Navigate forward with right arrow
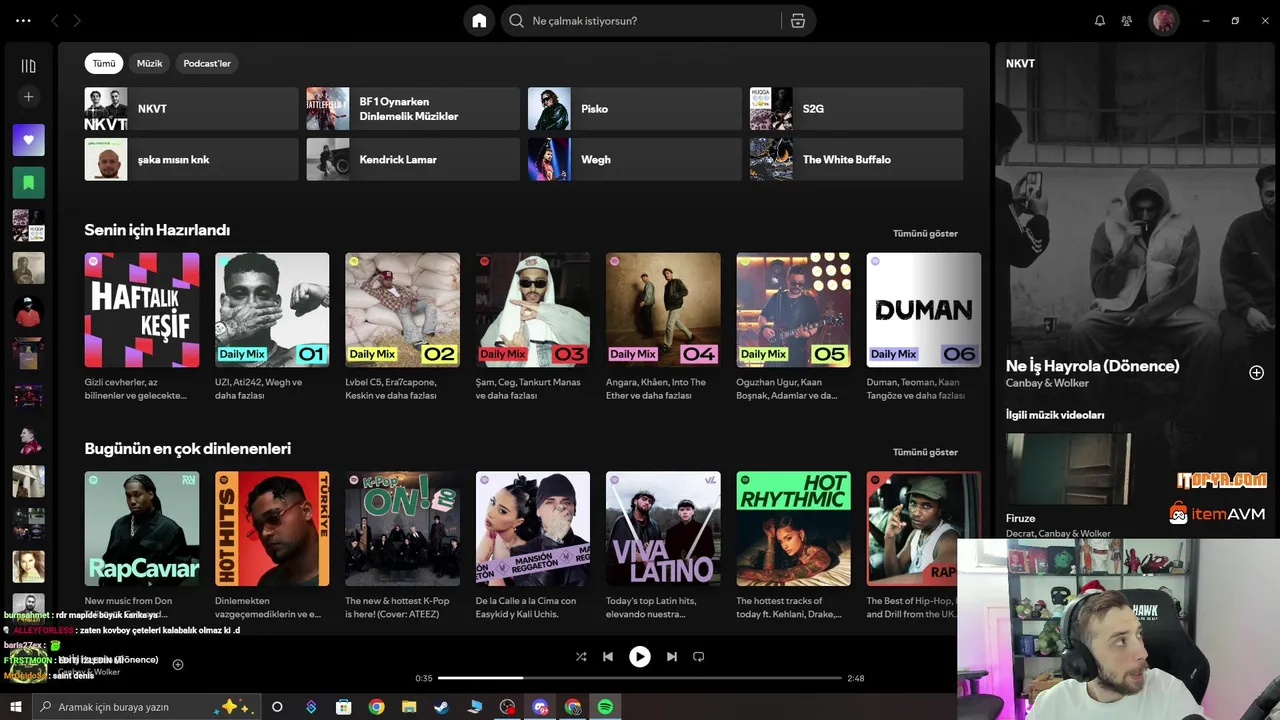 77,21
